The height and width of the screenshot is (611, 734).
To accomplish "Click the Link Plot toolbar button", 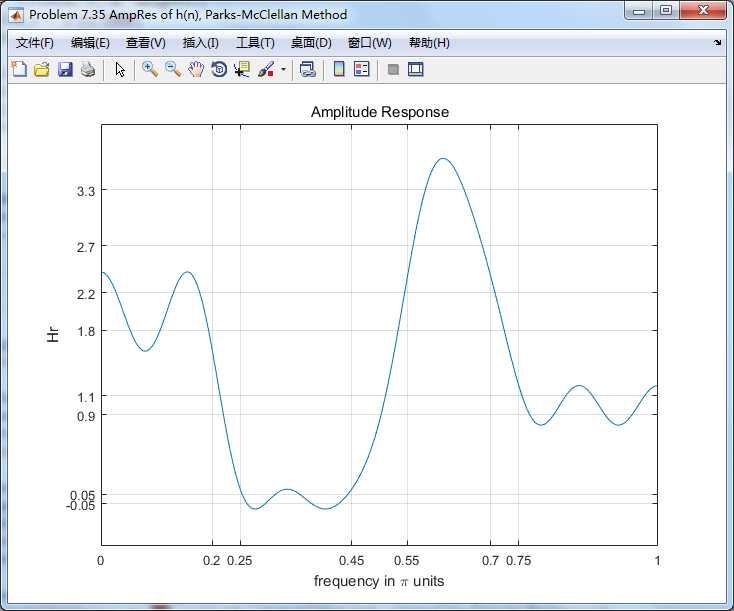I will tap(308, 69).
